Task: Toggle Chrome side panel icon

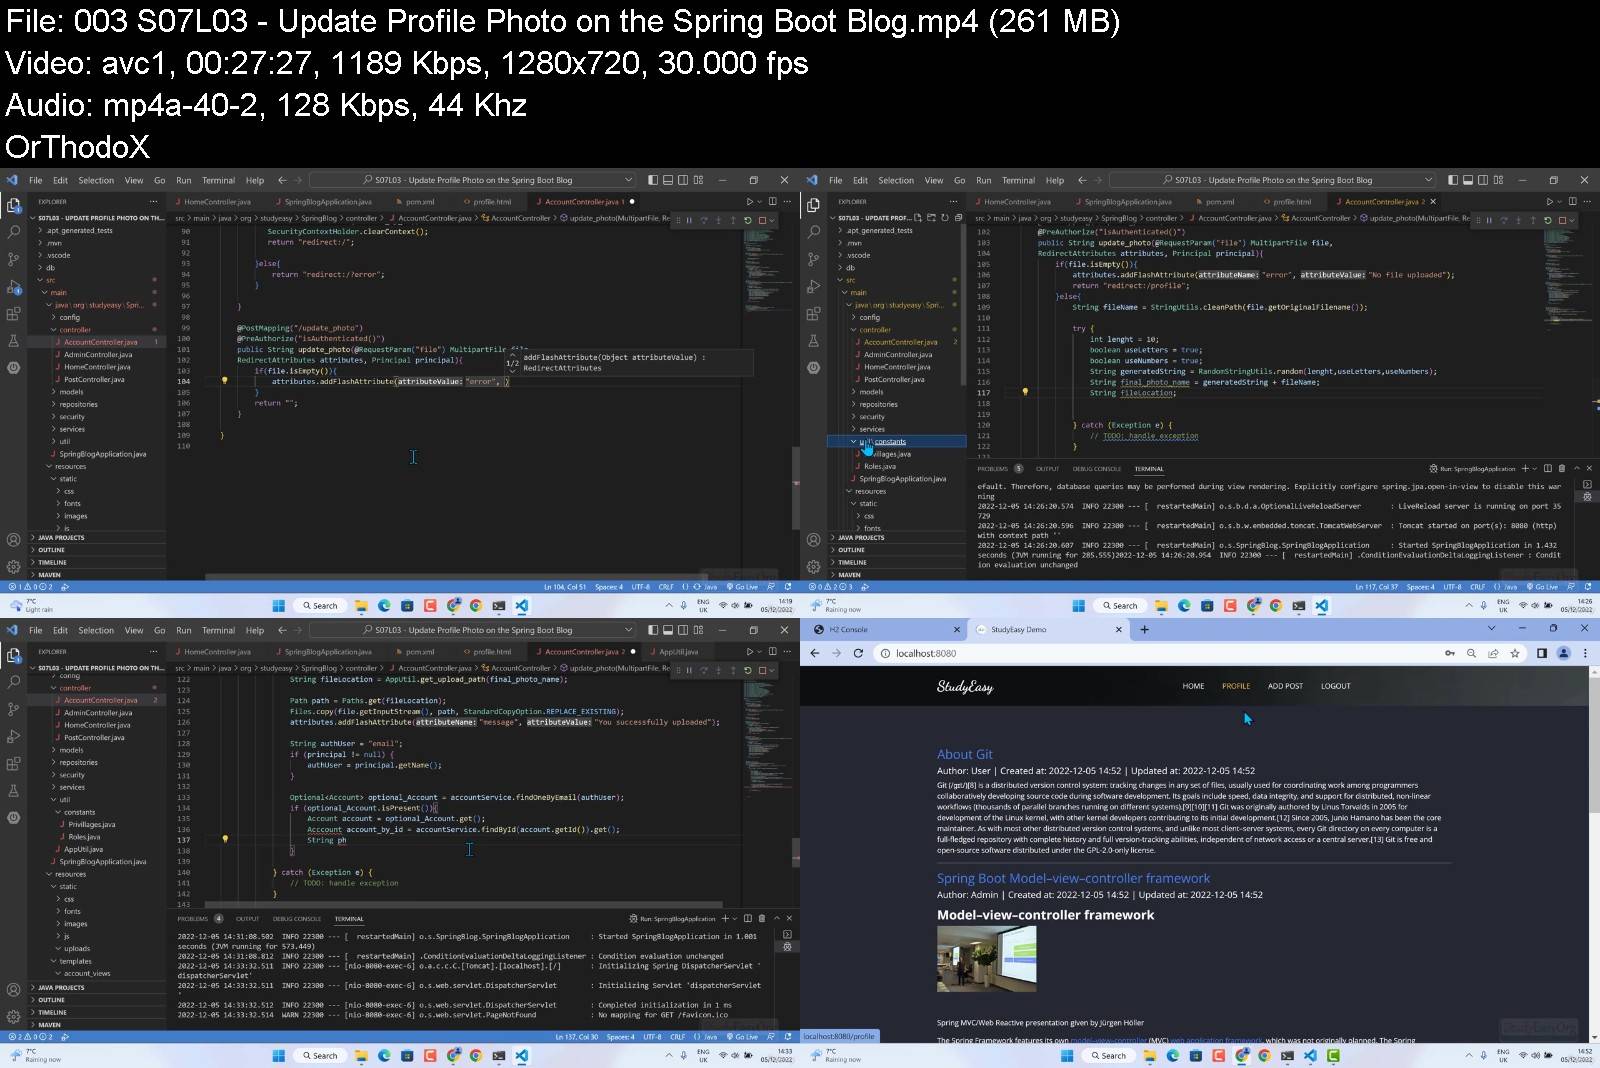Action: (x=1542, y=653)
